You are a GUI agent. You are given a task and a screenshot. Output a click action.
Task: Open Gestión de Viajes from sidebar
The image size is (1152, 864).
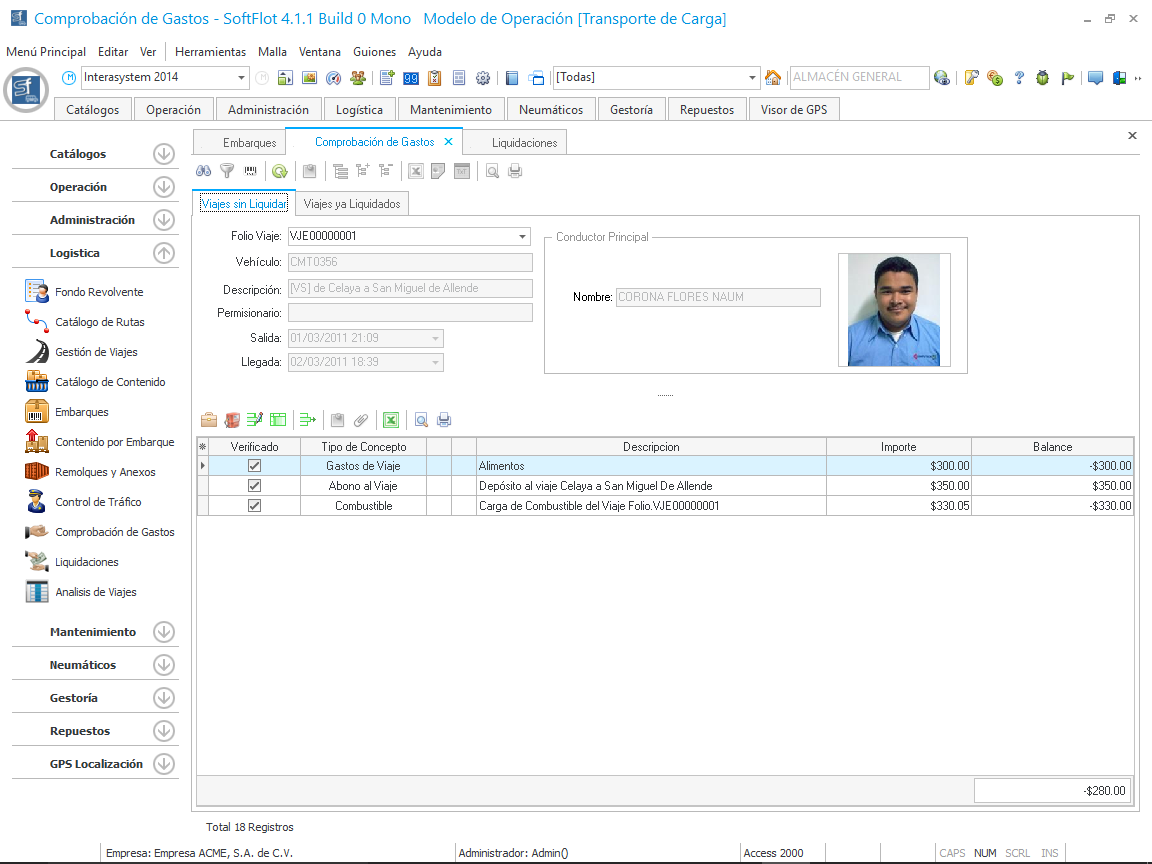click(96, 352)
